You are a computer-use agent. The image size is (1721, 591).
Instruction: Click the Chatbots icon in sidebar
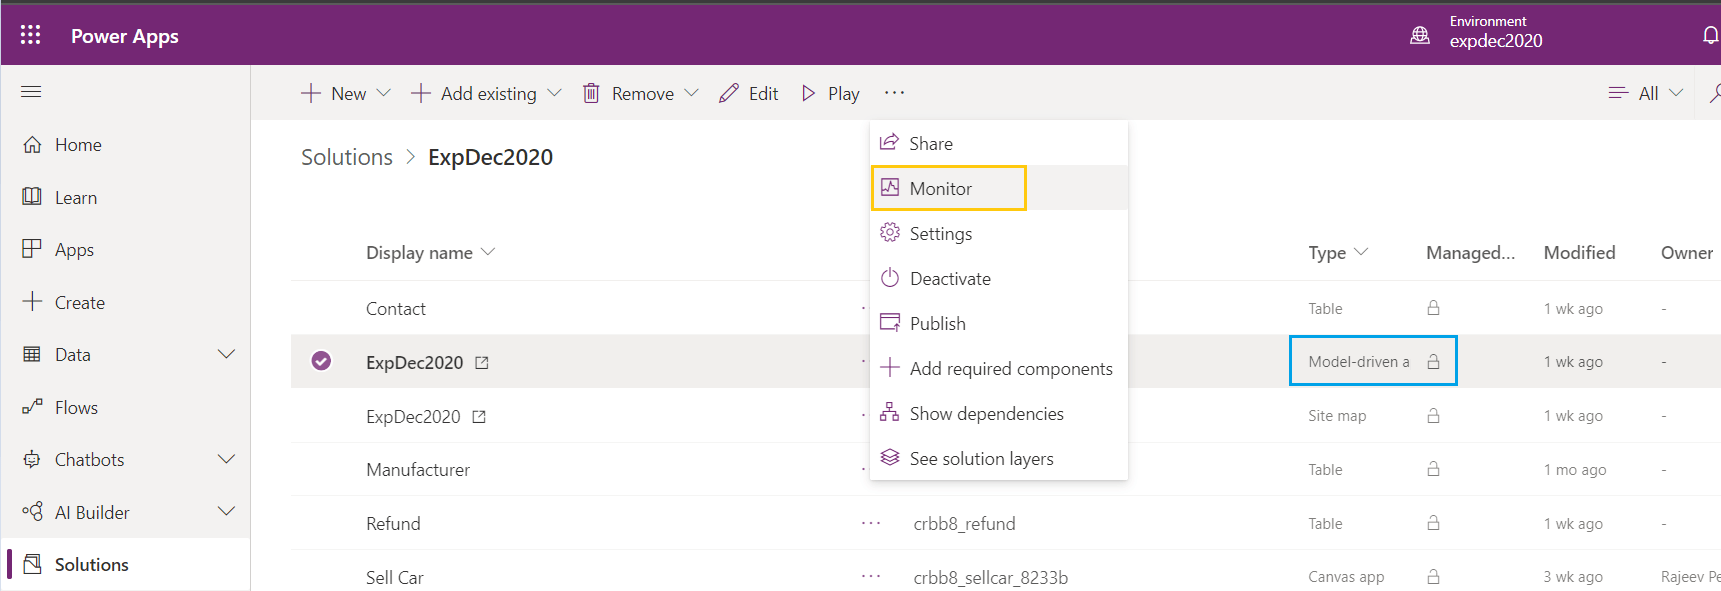(x=32, y=459)
